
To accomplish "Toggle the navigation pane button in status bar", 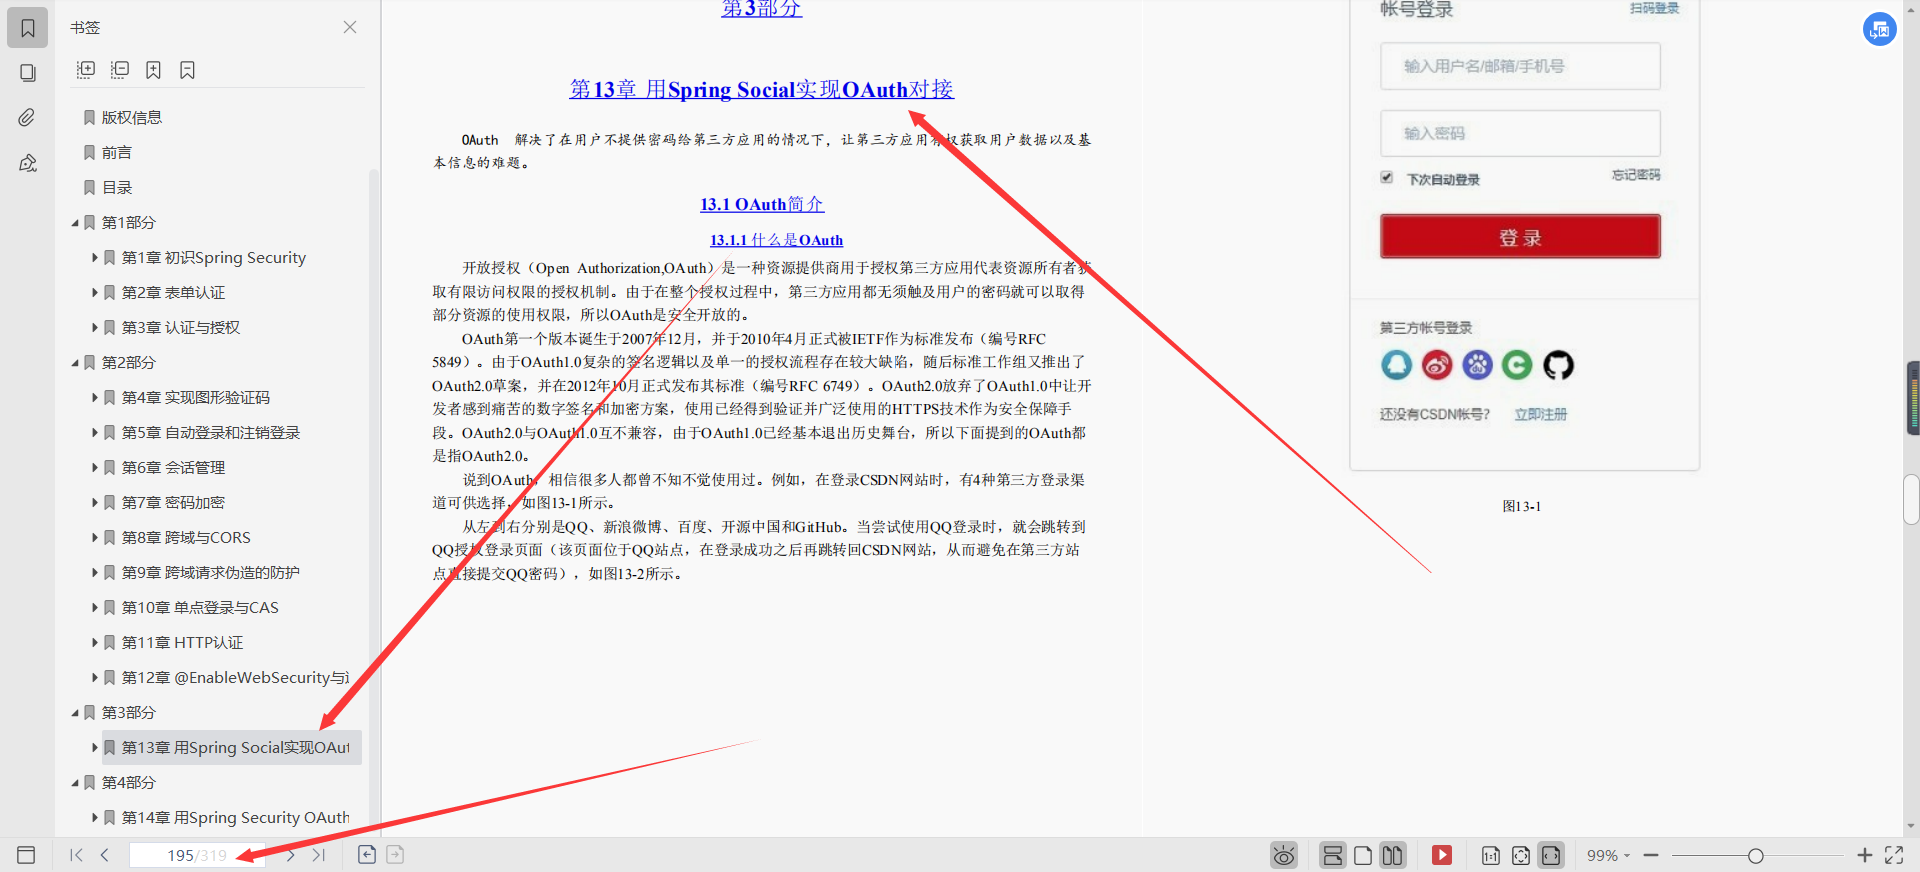I will 26,855.
